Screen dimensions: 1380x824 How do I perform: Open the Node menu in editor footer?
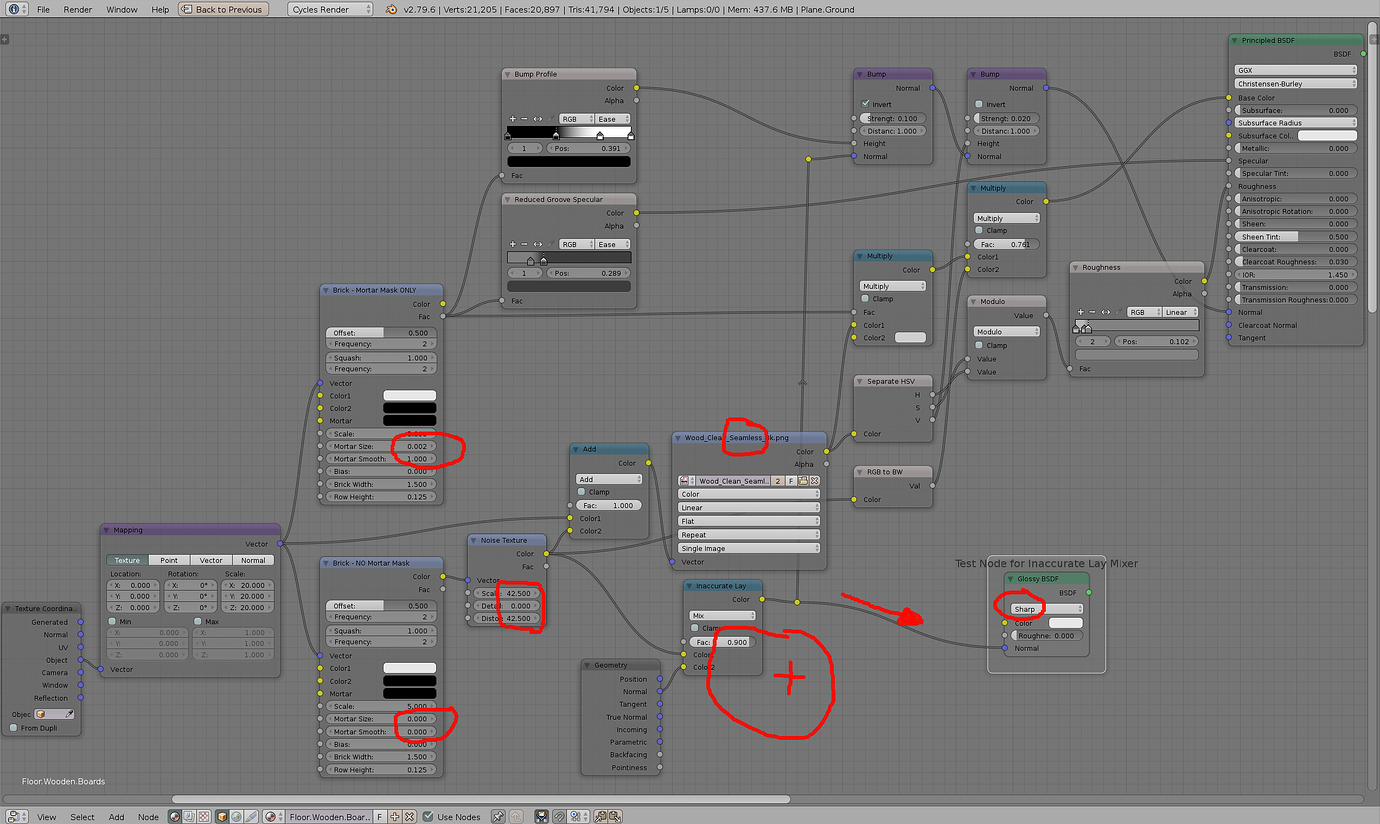pos(148,817)
